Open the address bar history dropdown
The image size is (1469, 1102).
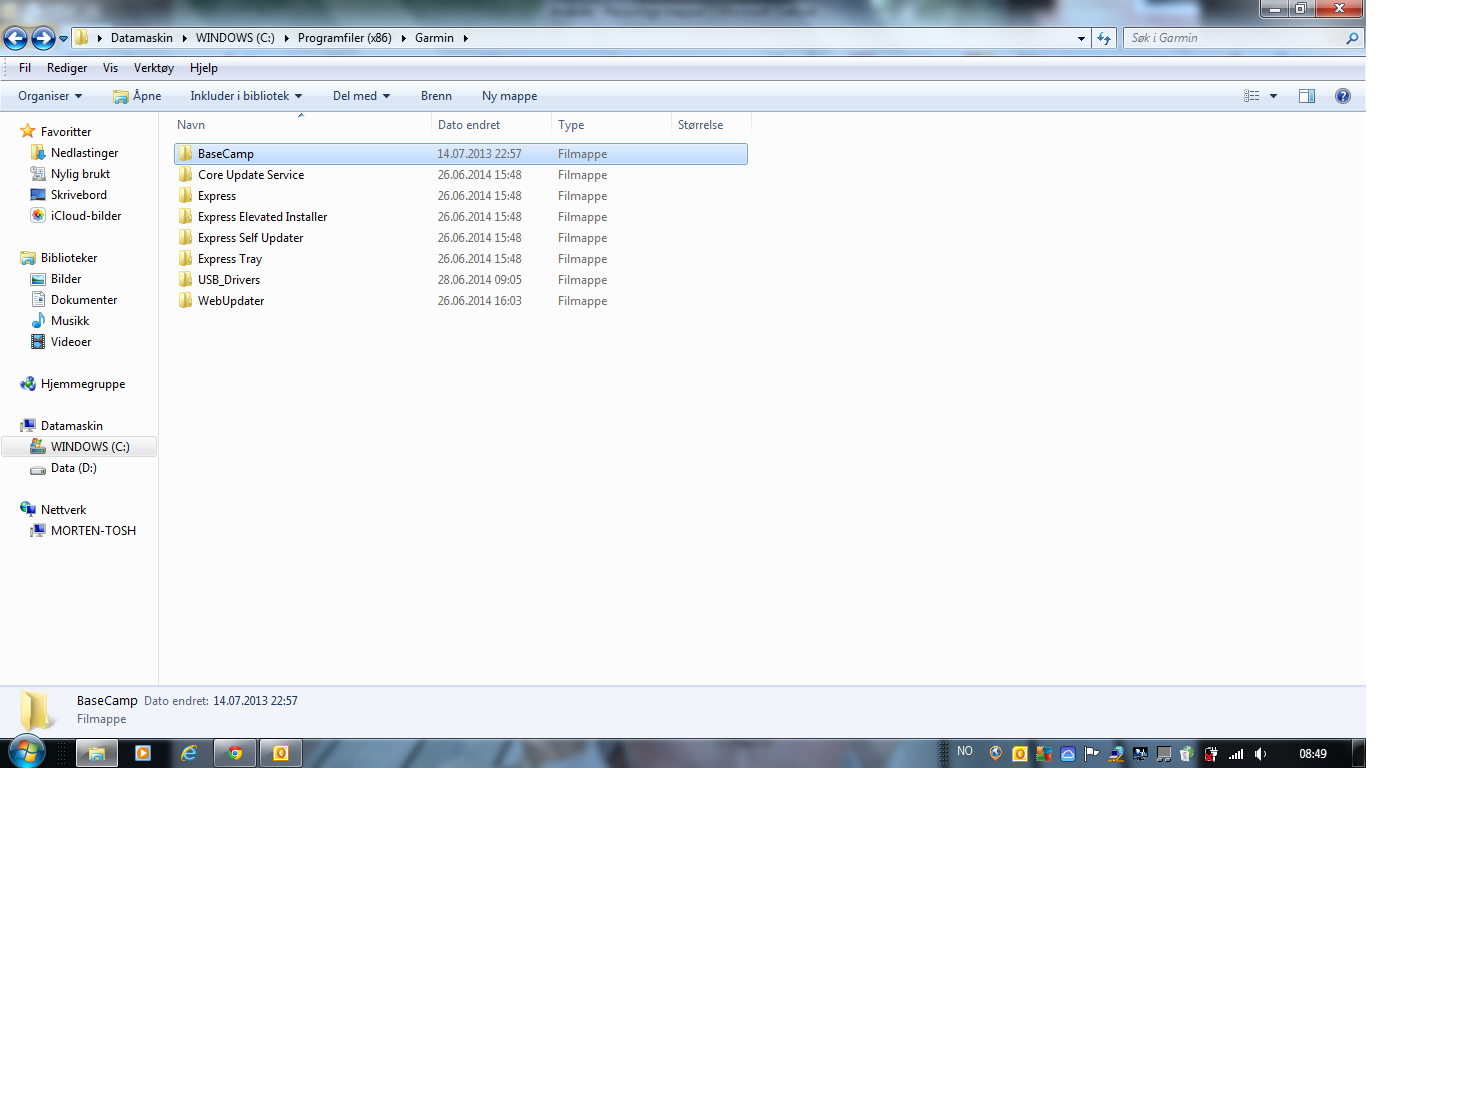1081,38
